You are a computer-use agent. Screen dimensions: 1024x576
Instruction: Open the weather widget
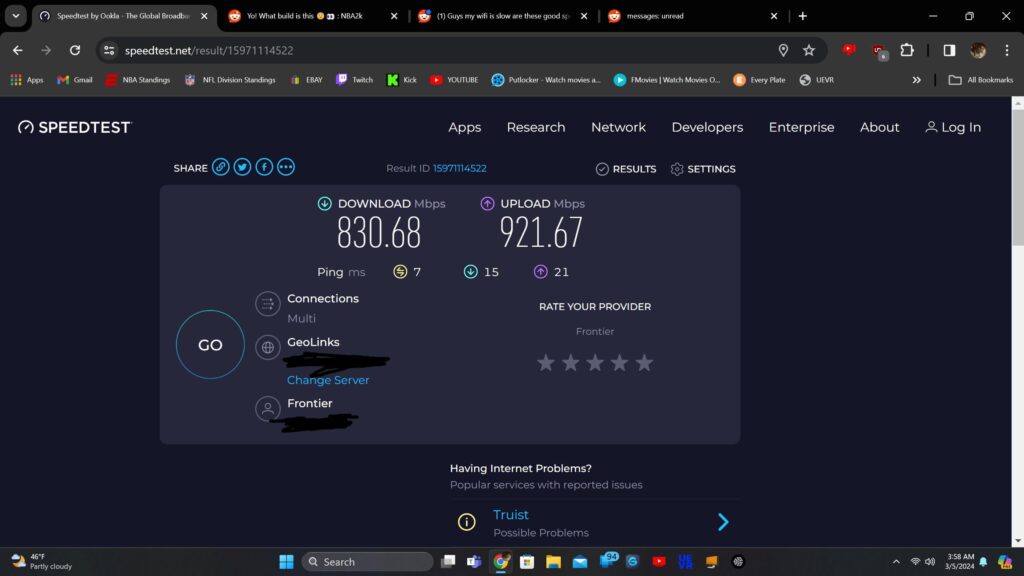42,562
